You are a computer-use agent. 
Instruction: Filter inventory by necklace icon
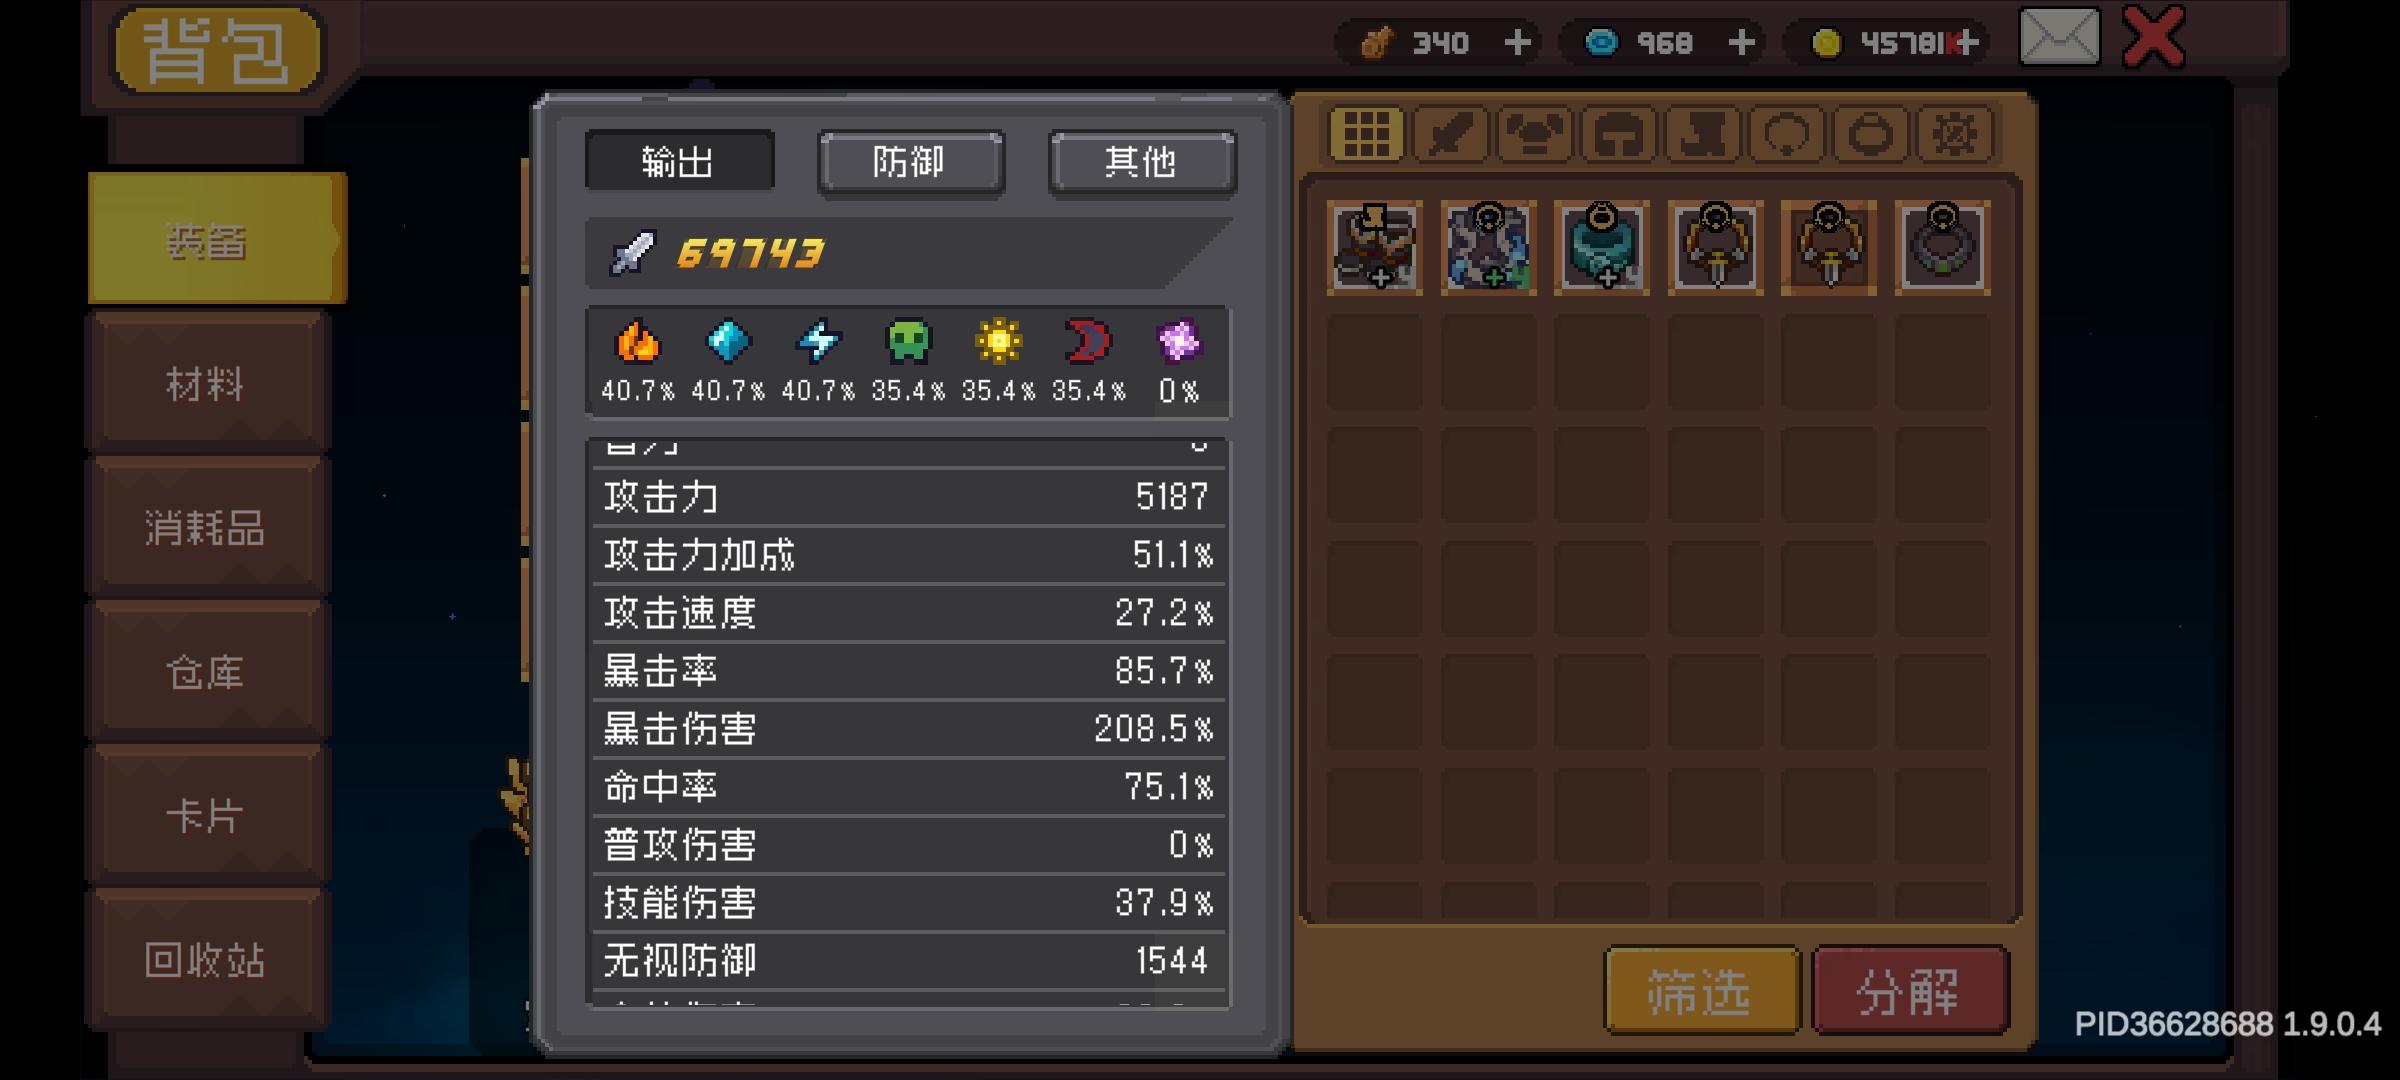pos(1787,133)
